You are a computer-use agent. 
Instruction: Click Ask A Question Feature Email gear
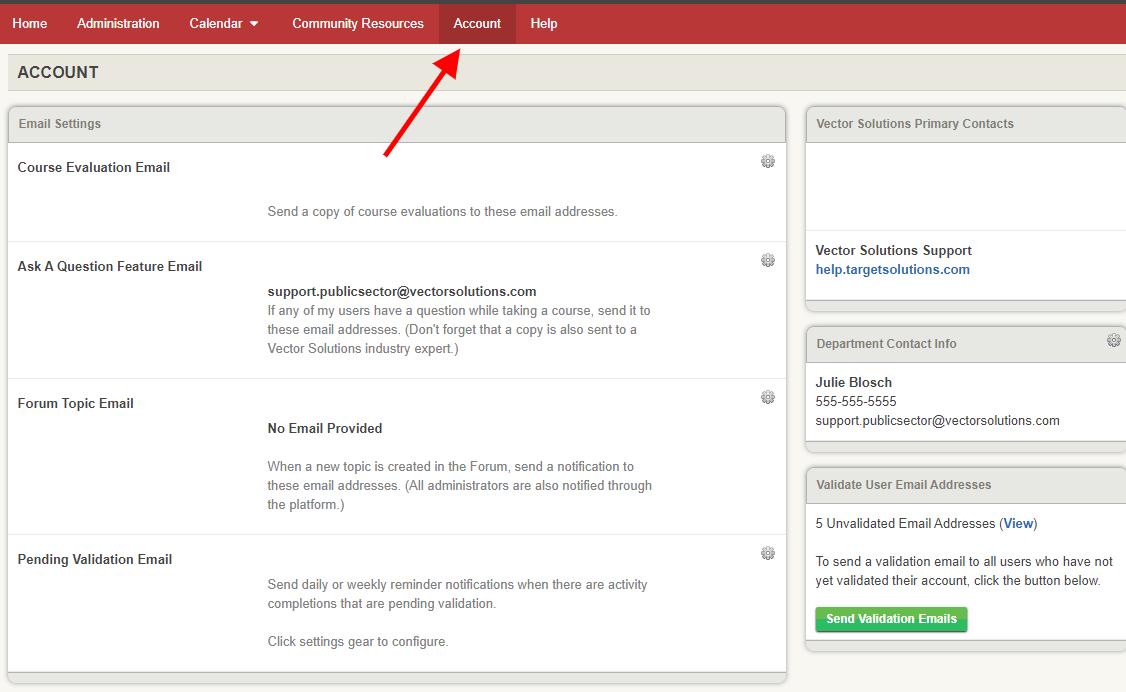click(x=768, y=260)
